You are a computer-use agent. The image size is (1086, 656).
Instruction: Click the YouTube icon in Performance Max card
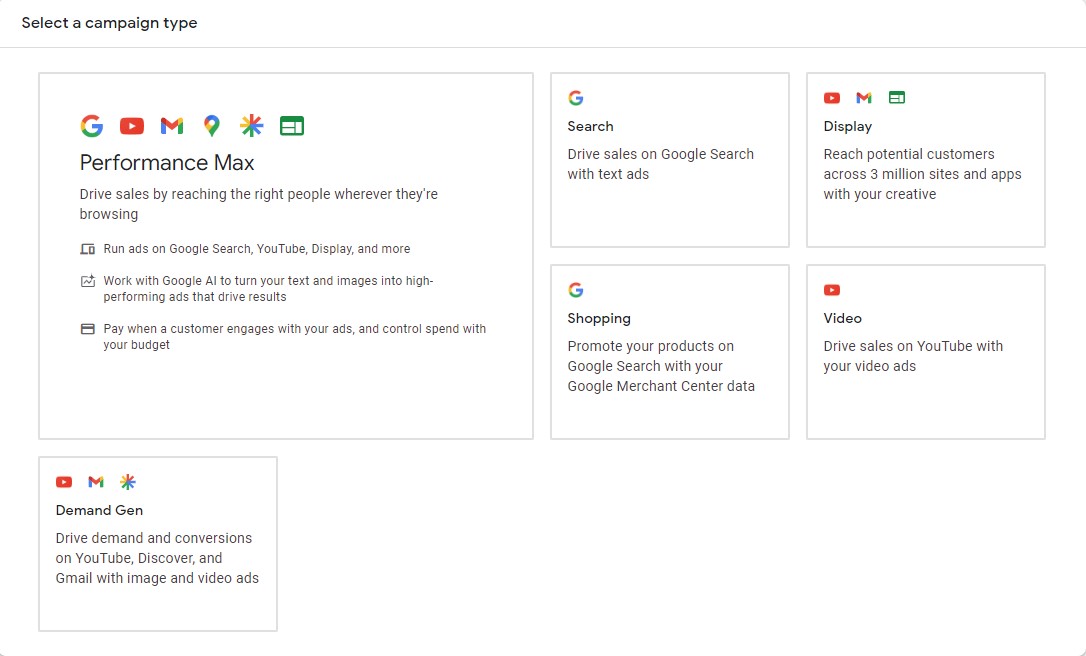tap(132, 126)
